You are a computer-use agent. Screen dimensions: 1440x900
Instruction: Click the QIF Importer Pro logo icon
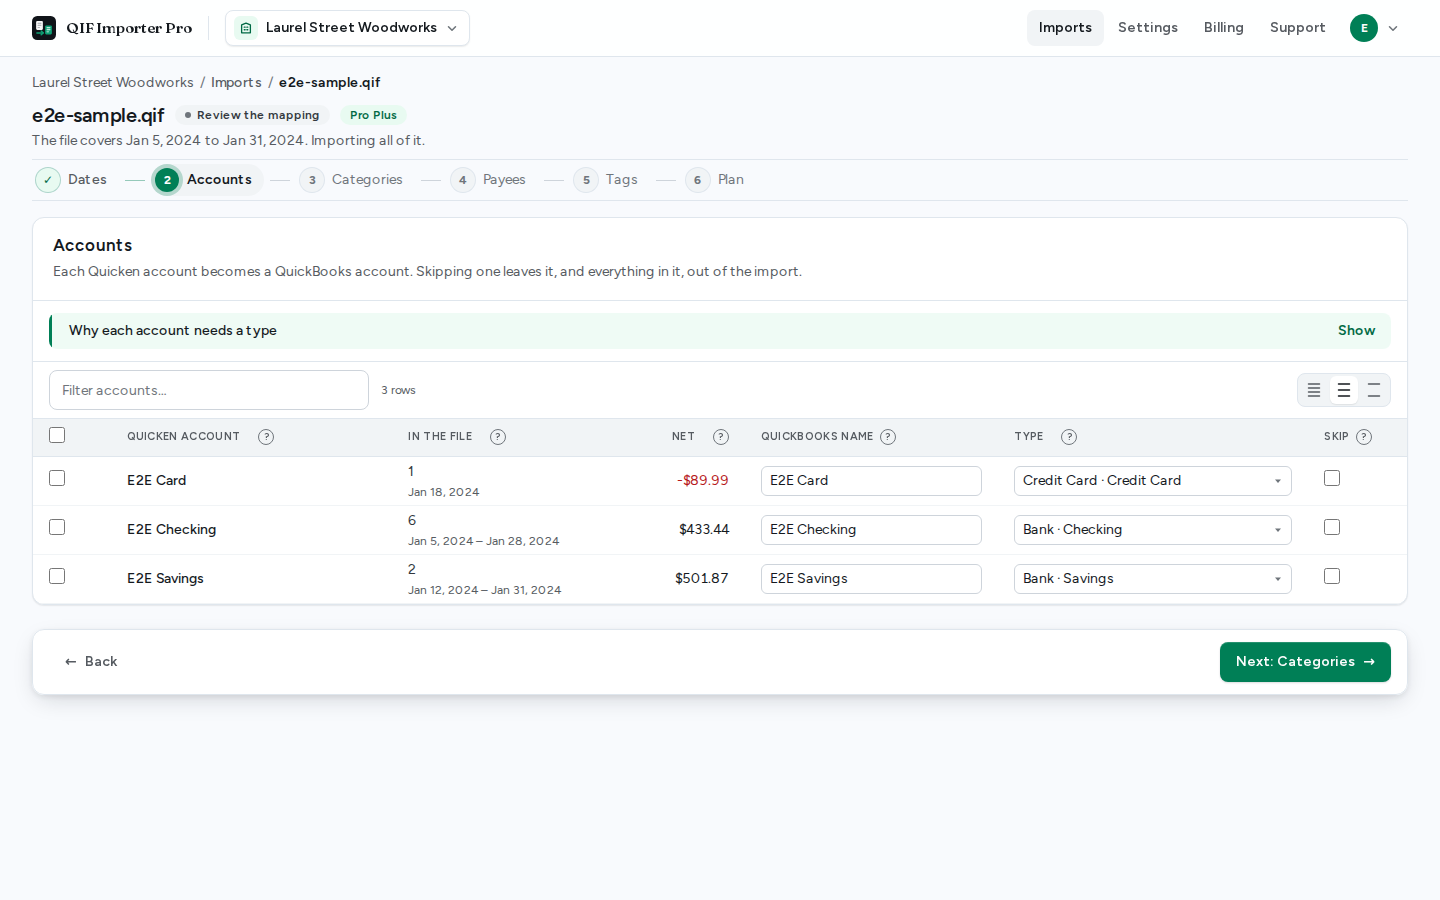[44, 28]
